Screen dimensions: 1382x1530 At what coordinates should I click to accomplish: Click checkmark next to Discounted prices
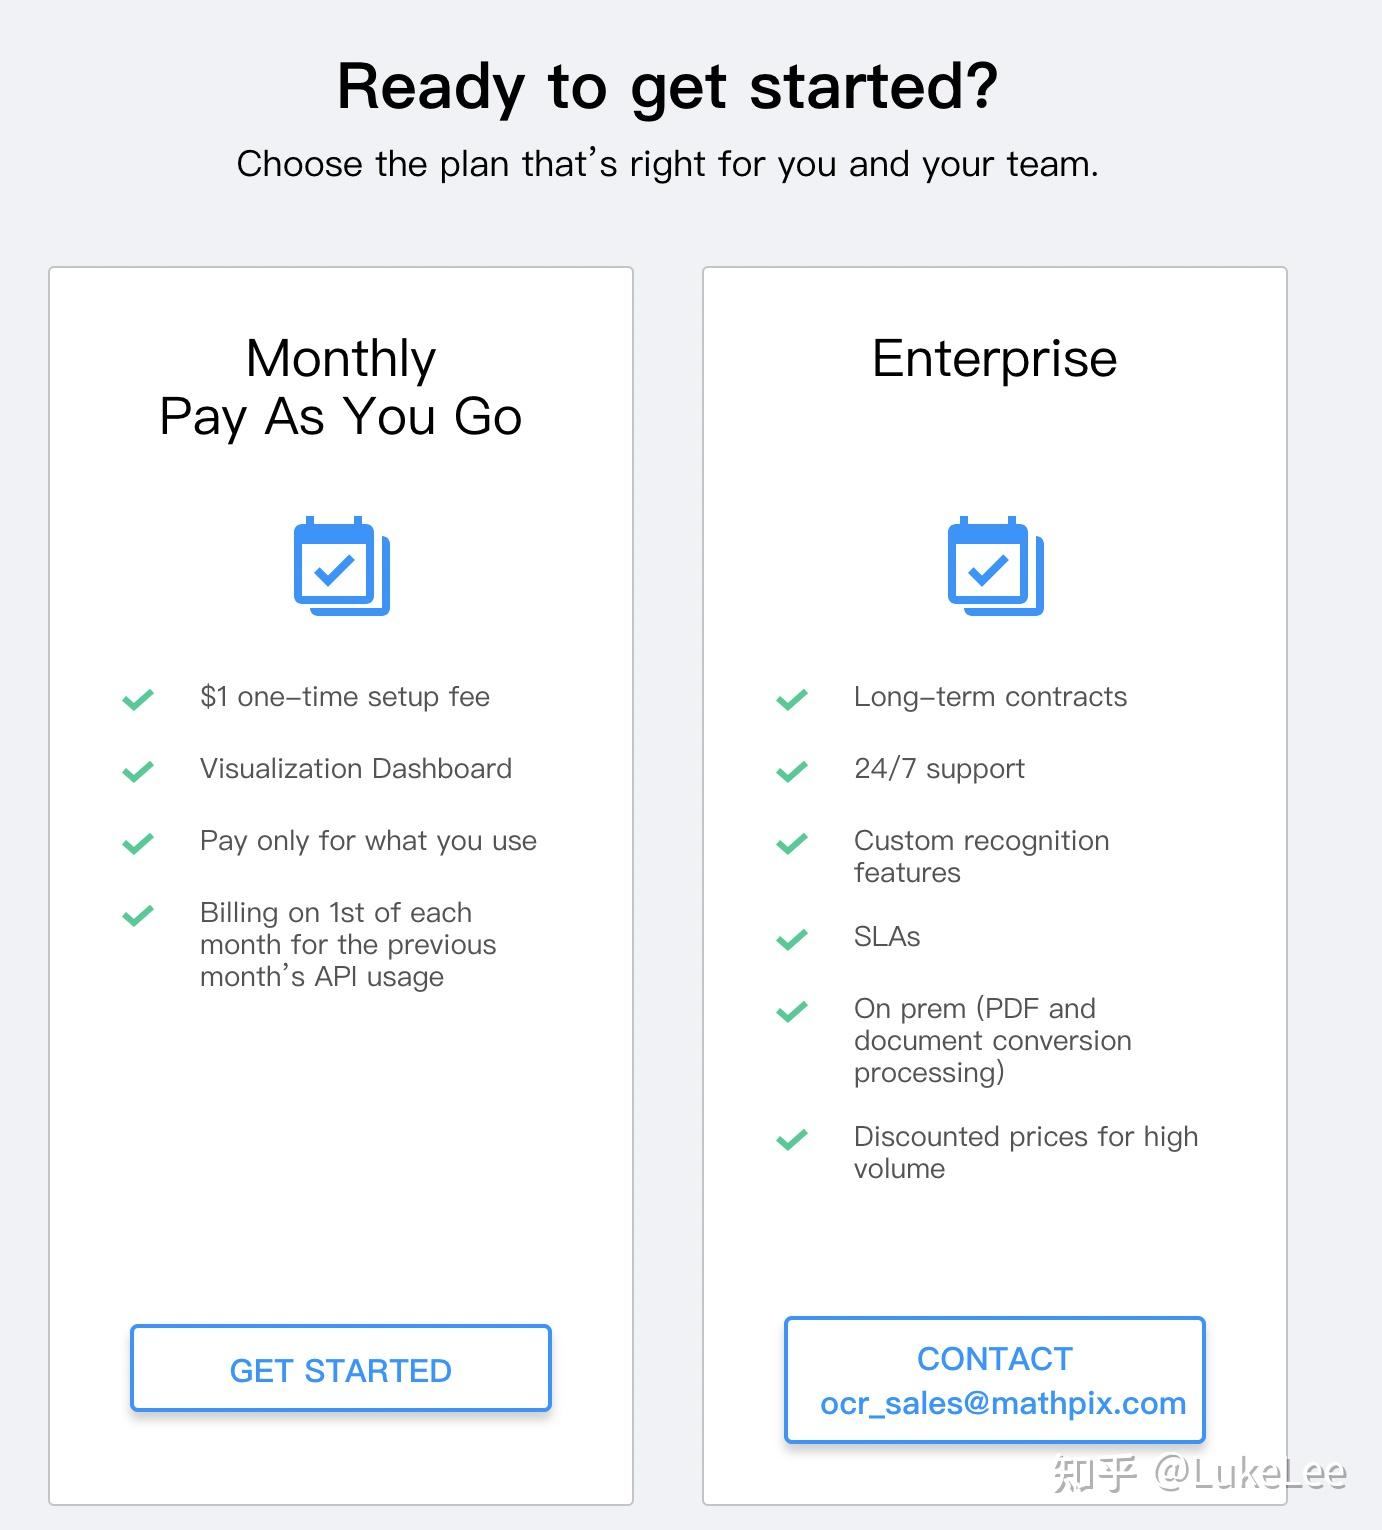click(792, 1139)
